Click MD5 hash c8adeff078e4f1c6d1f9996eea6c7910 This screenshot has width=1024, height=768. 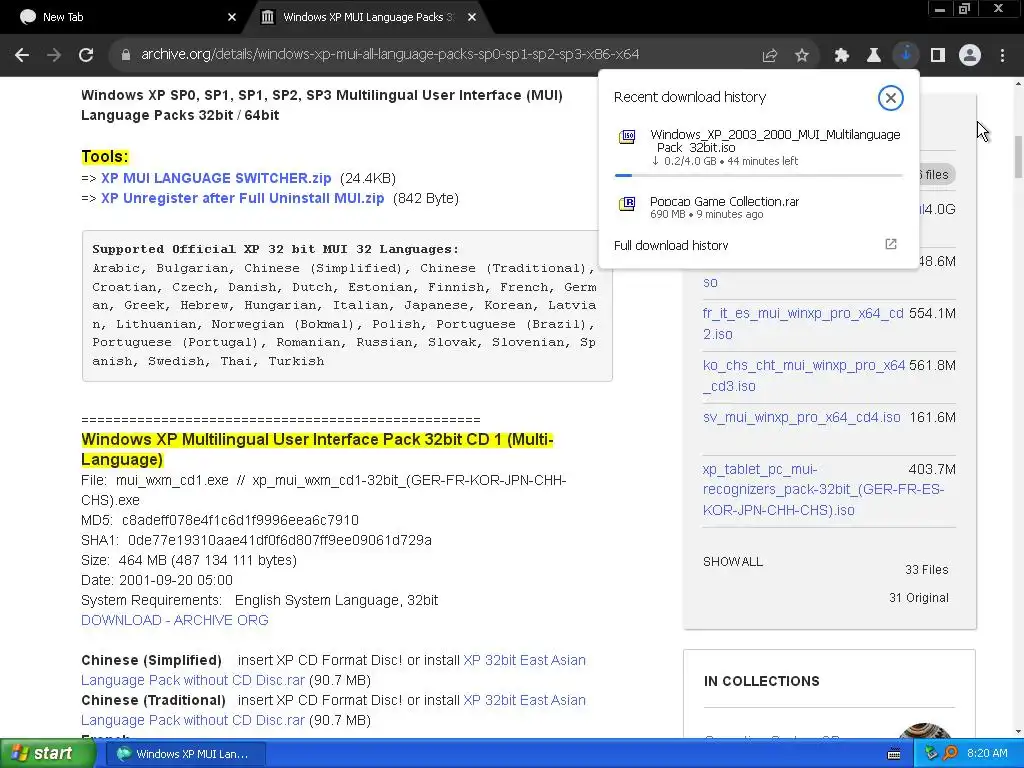[240, 520]
